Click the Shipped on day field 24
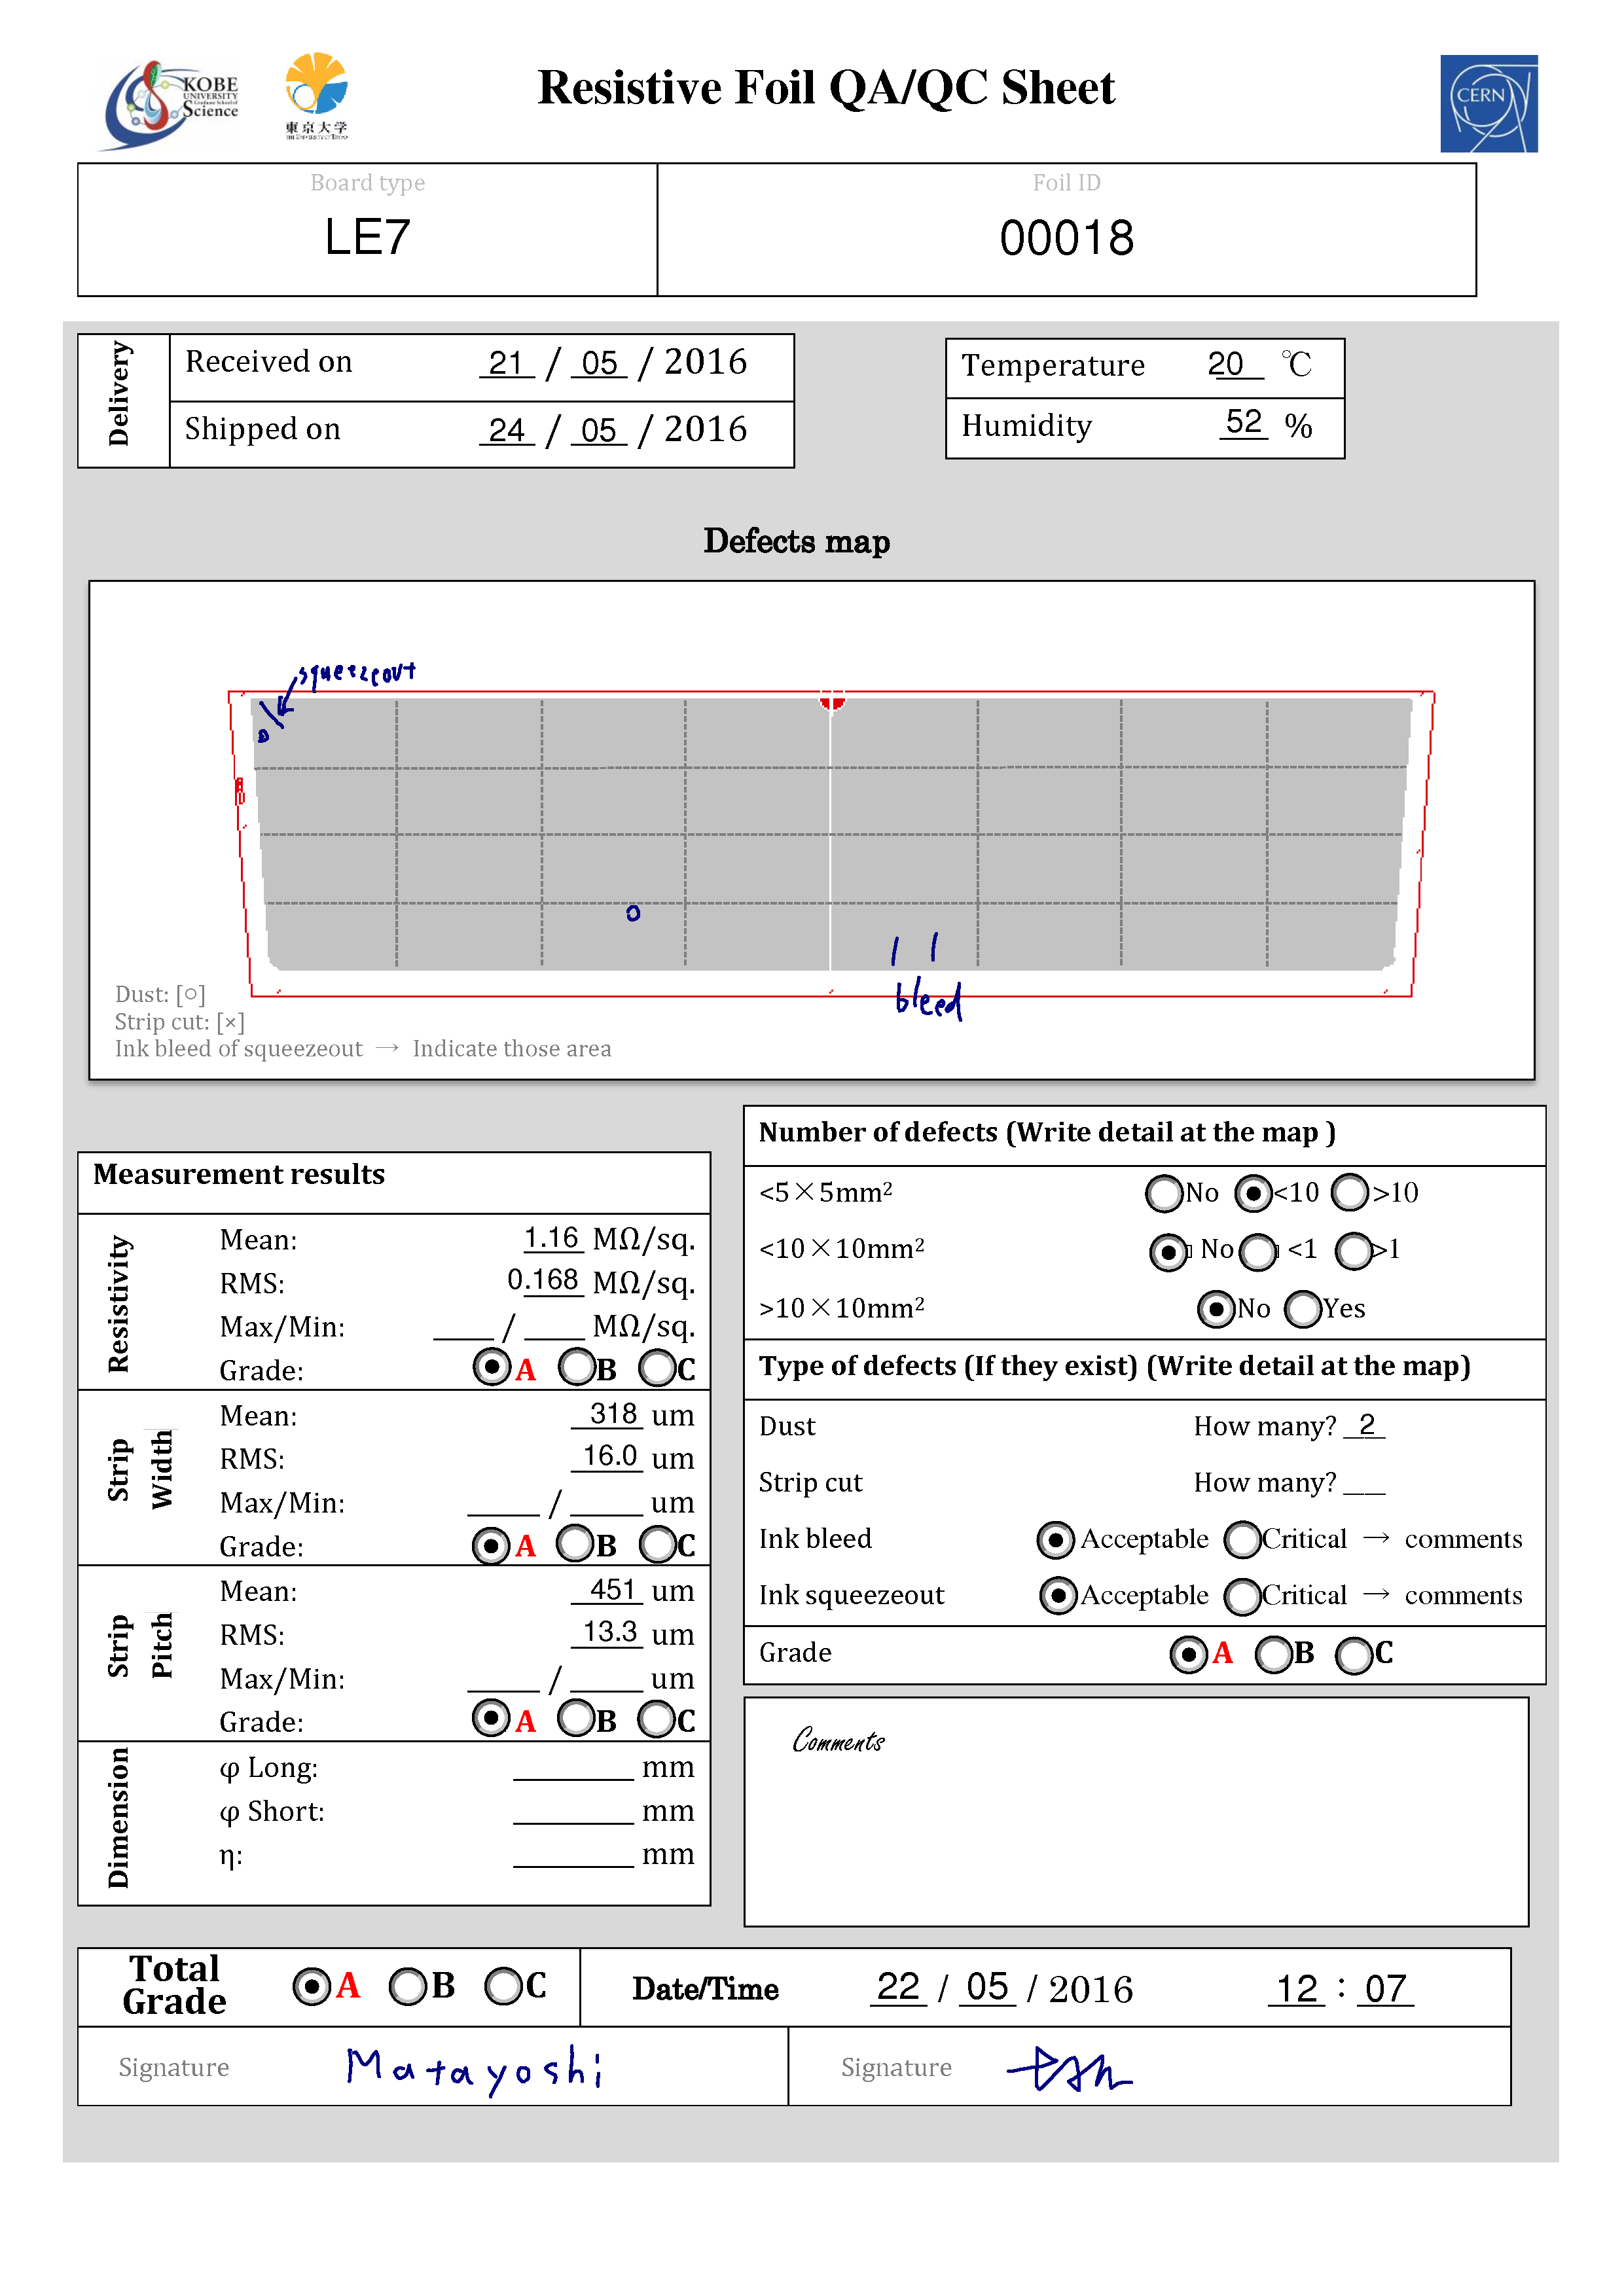 pyautogui.click(x=507, y=430)
